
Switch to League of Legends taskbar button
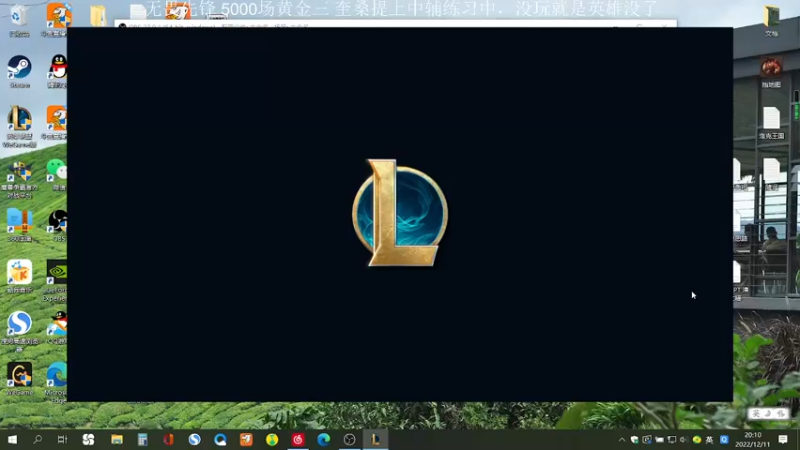[376, 439]
